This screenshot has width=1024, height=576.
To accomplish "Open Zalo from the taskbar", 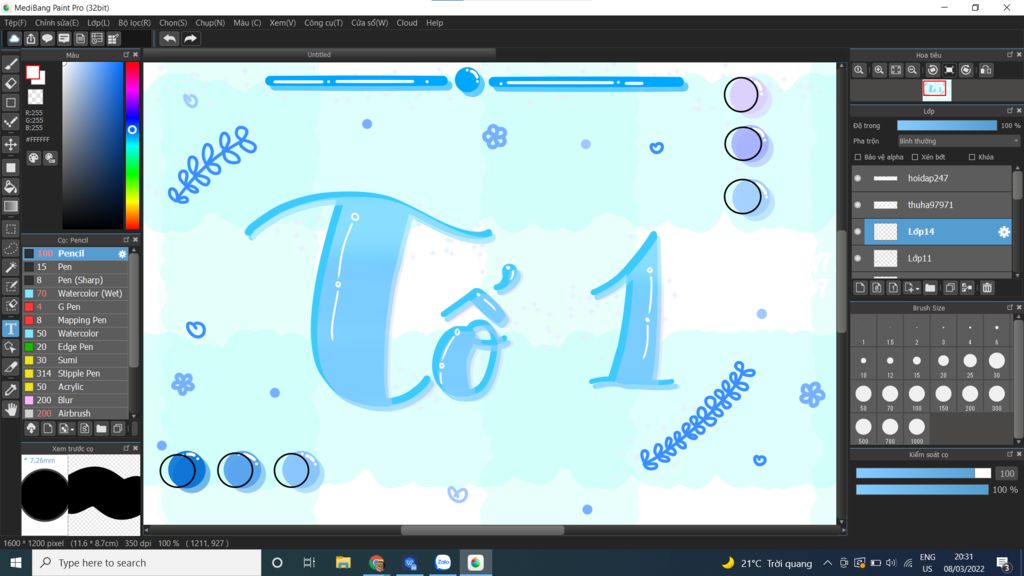I will [x=443, y=562].
